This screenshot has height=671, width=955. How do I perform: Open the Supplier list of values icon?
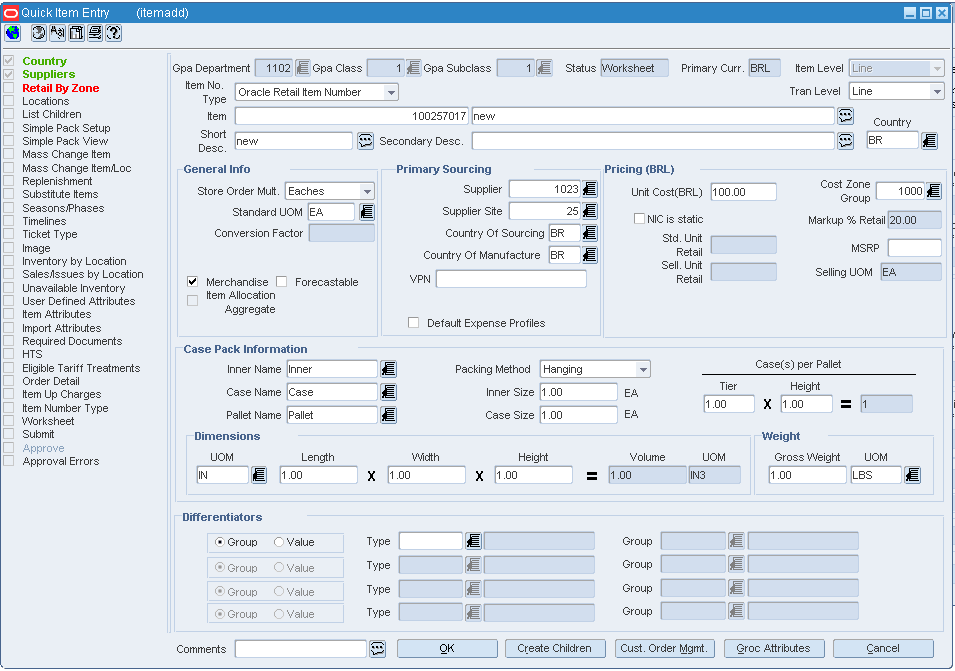coord(590,189)
